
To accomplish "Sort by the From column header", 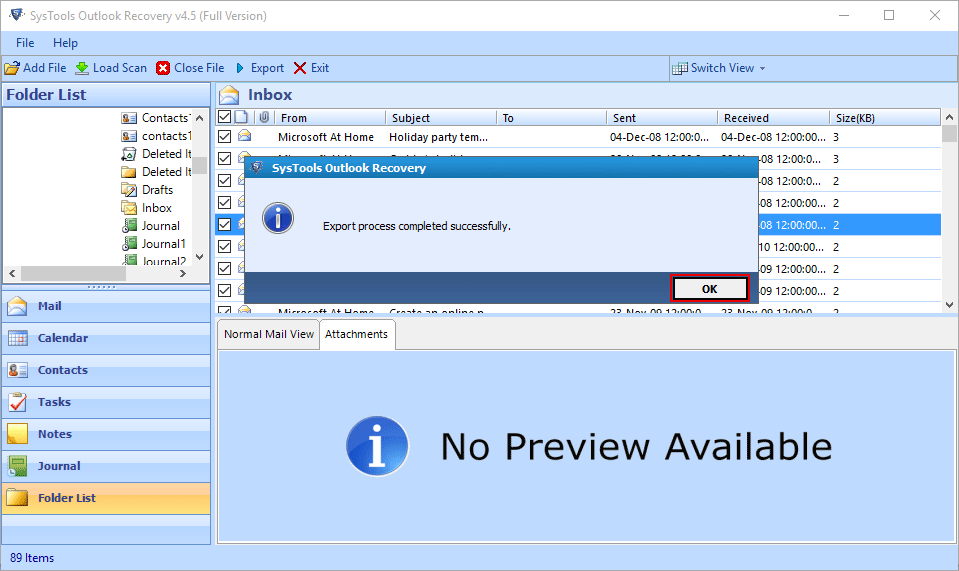I will [330, 117].
